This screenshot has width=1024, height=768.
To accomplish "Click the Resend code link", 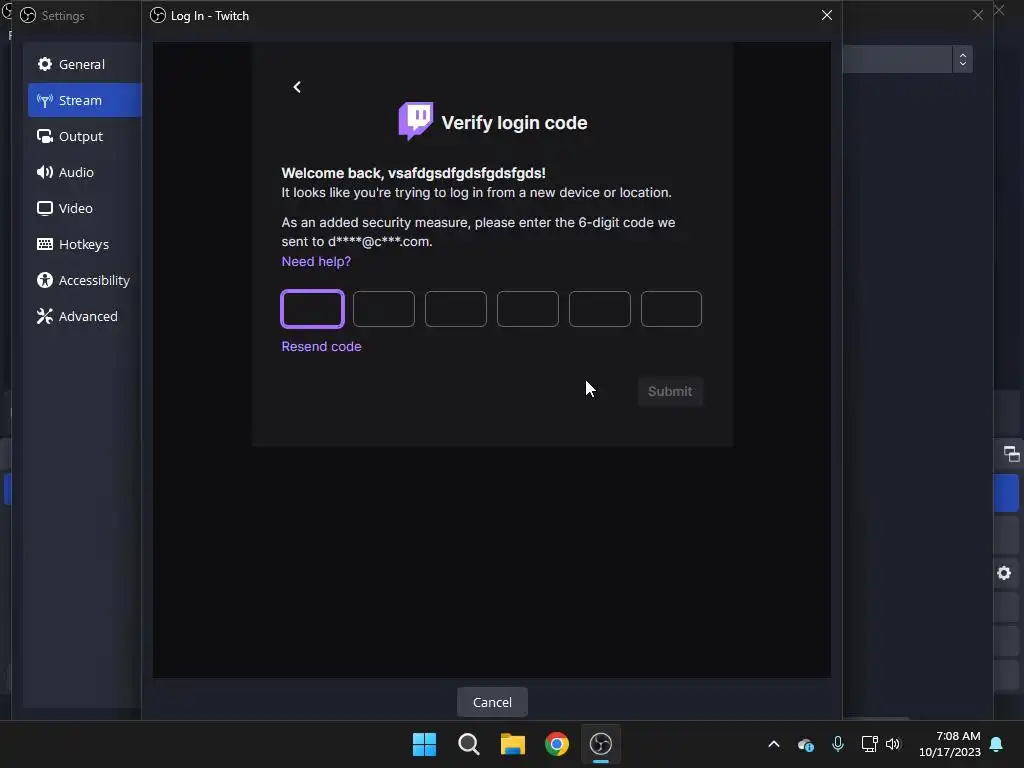I will tap(321, 346).
